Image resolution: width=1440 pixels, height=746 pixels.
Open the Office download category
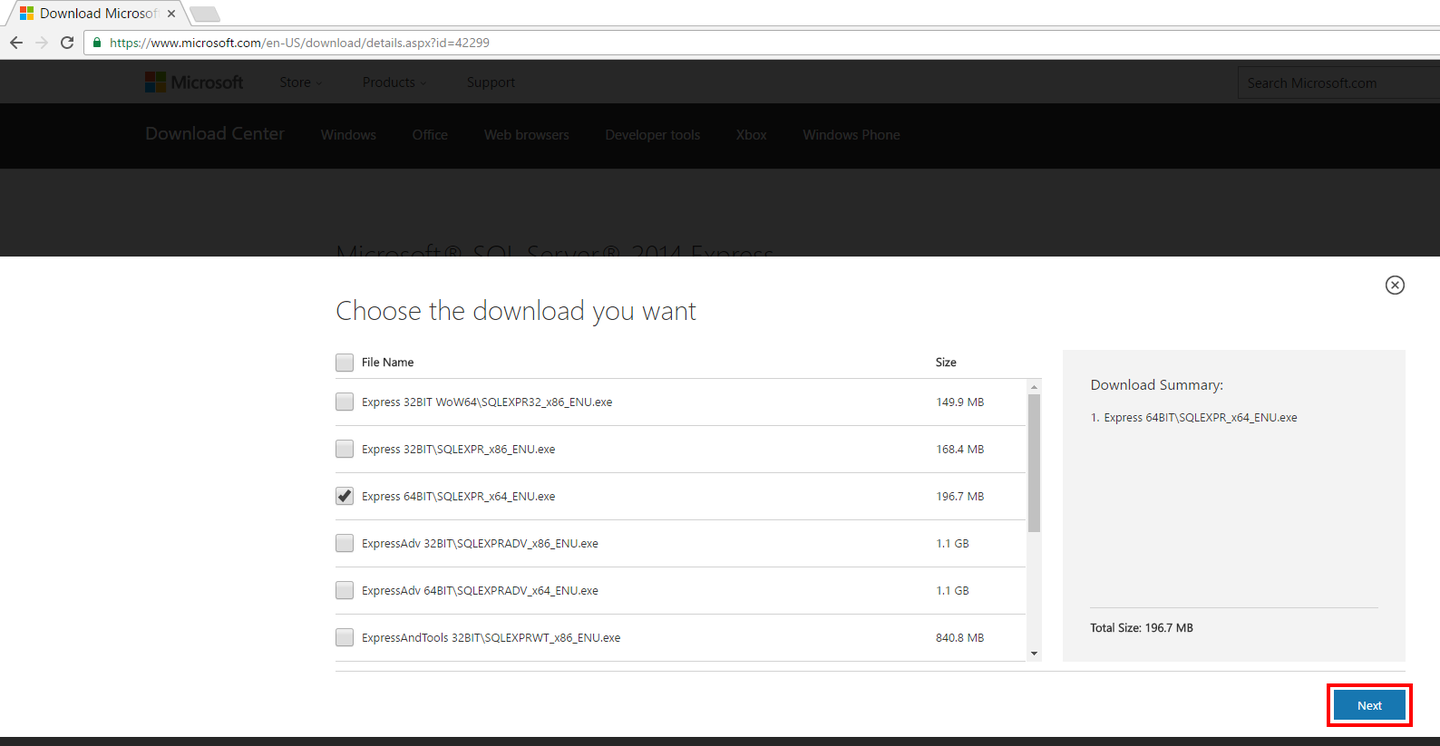(430, 135)
